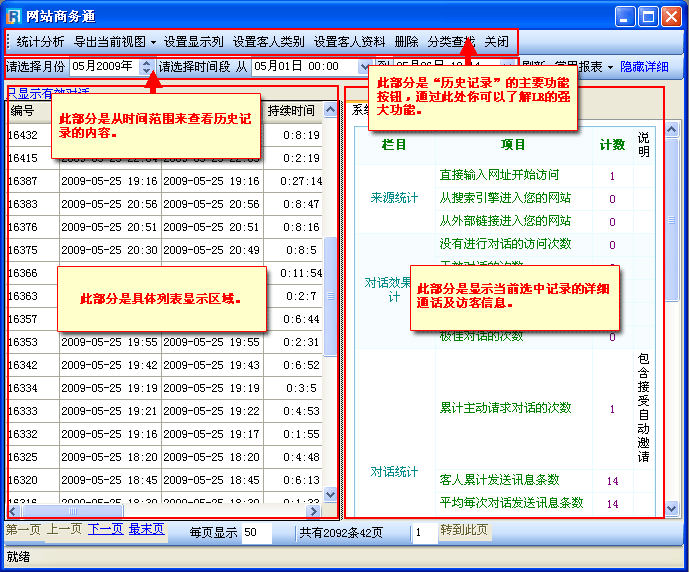The image size is (689, 572).
Task: Open the 常用报表 dropdown menu
Action: pos(584,67)
